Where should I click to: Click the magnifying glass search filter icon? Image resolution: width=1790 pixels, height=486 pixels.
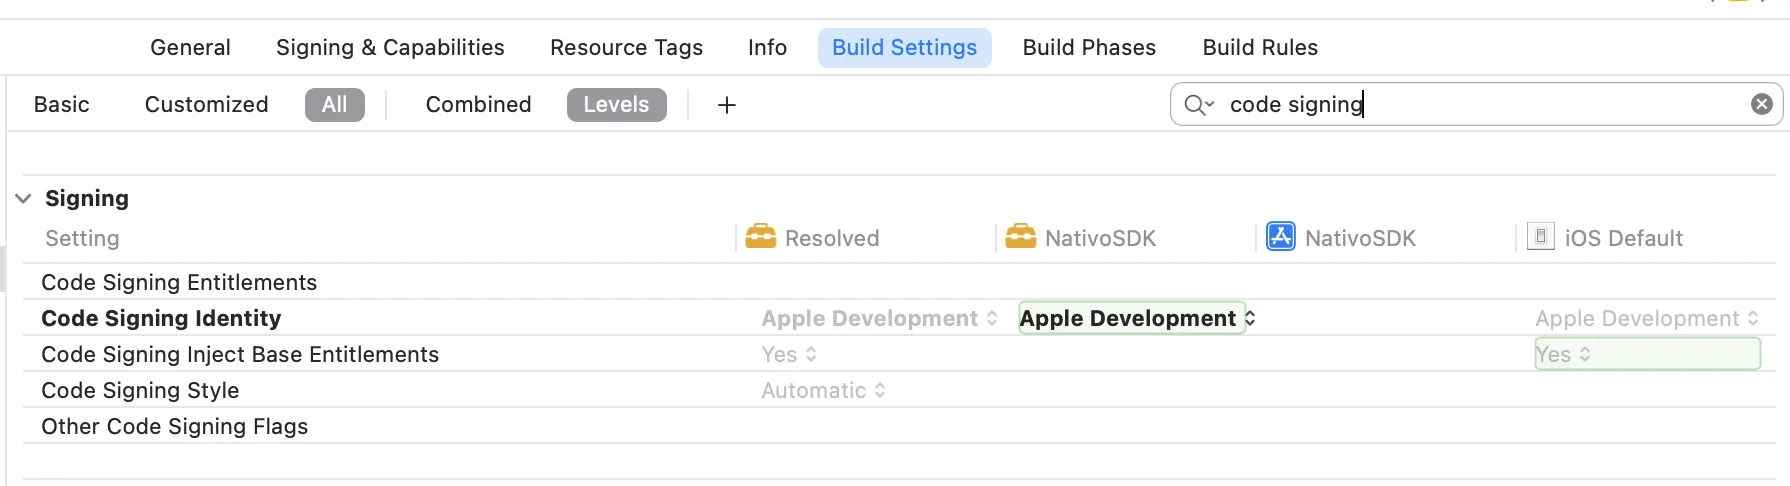[x=1197, y=105]
